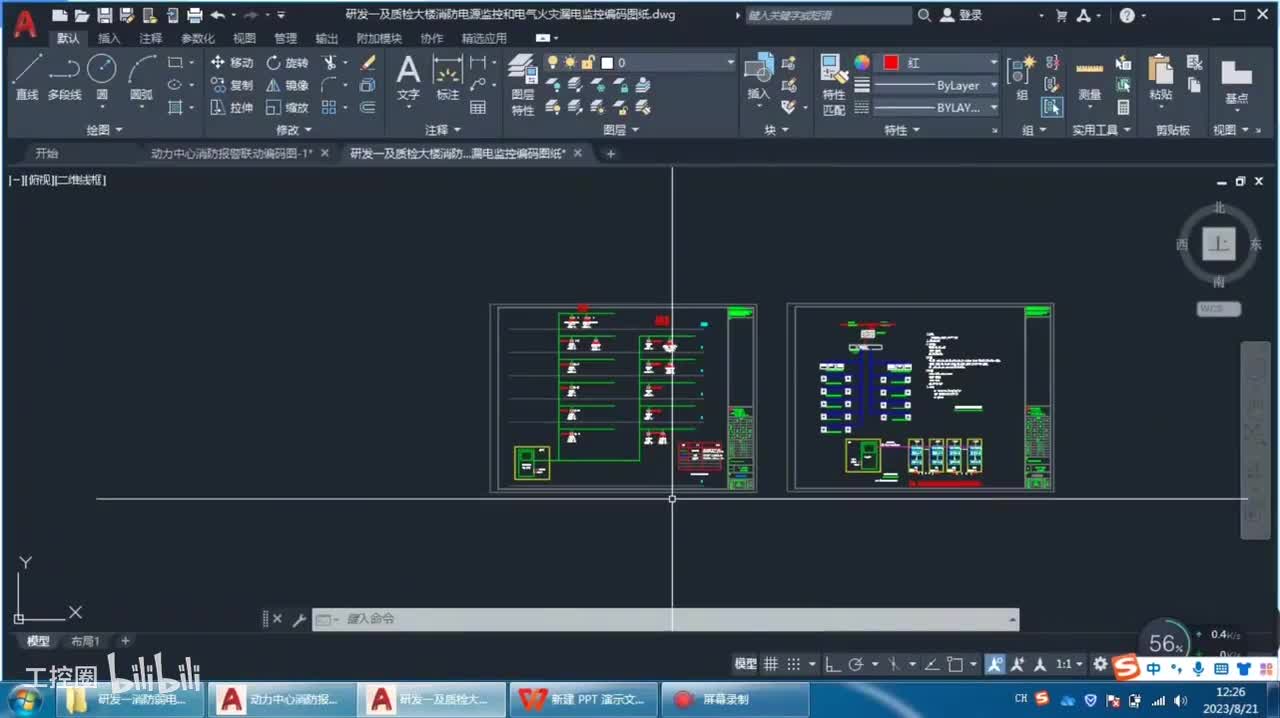
Task: Click Match Properties (特性匹配)
Action: (x=833, y=85)
